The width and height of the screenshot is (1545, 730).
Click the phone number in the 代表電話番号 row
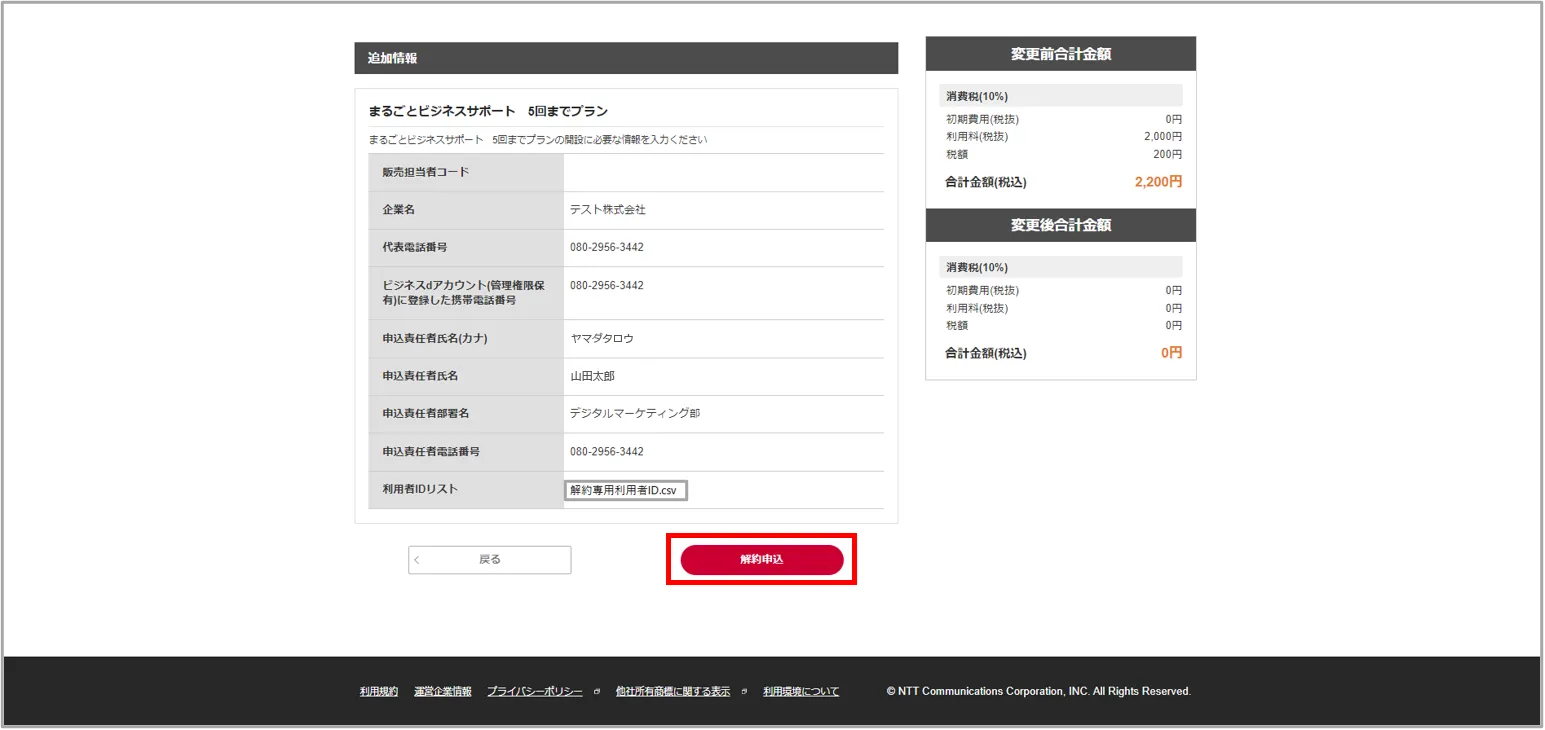click(607, 247)
